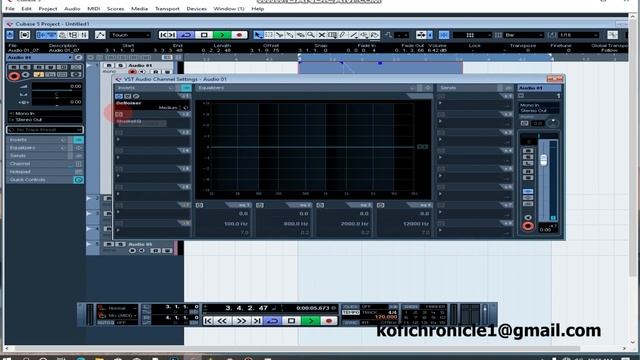Go to next marker in toolbar
This screenshot has height=360, width=640.
click(x=173, y=35)
